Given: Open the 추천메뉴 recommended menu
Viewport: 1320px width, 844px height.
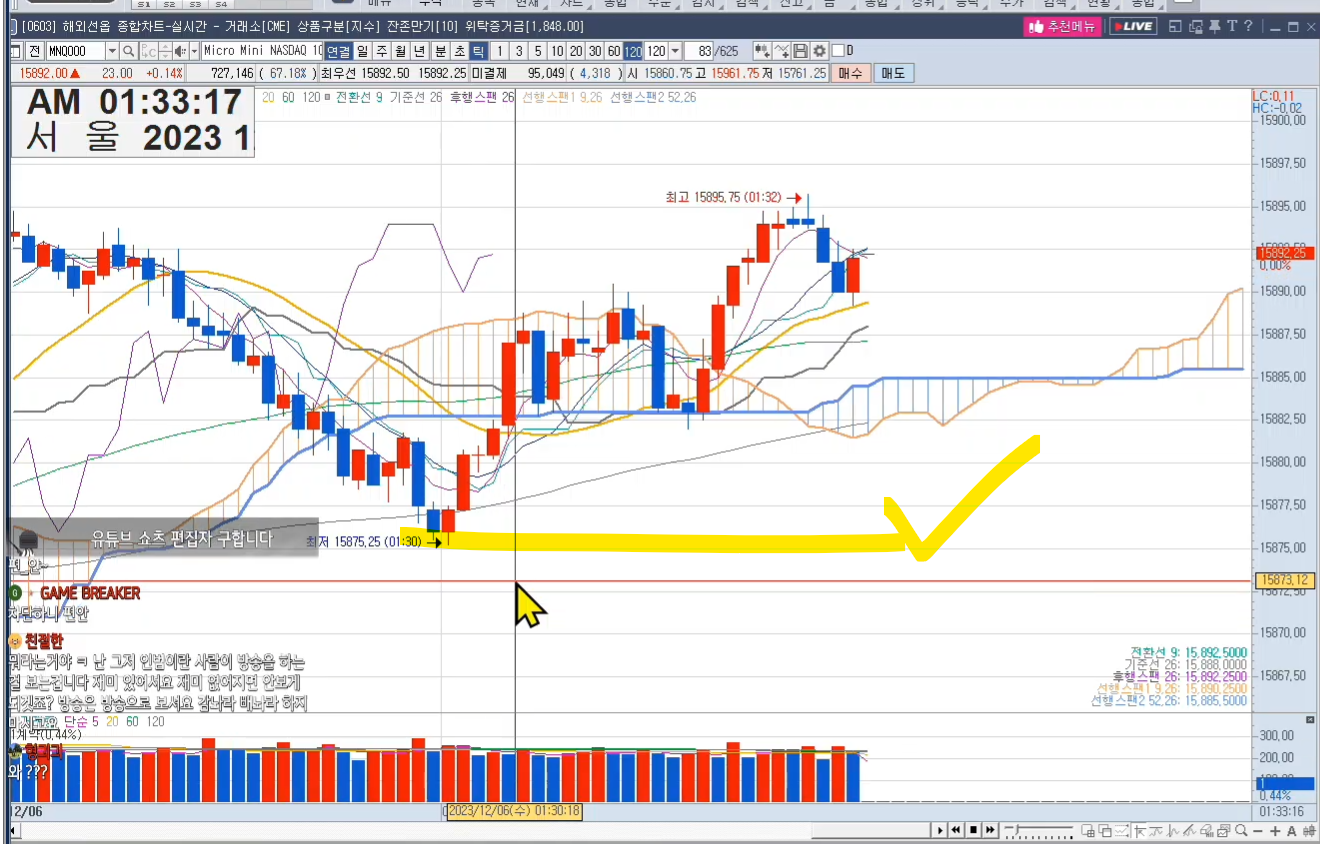Looking at the screenshot, I should pos(1062,26).
